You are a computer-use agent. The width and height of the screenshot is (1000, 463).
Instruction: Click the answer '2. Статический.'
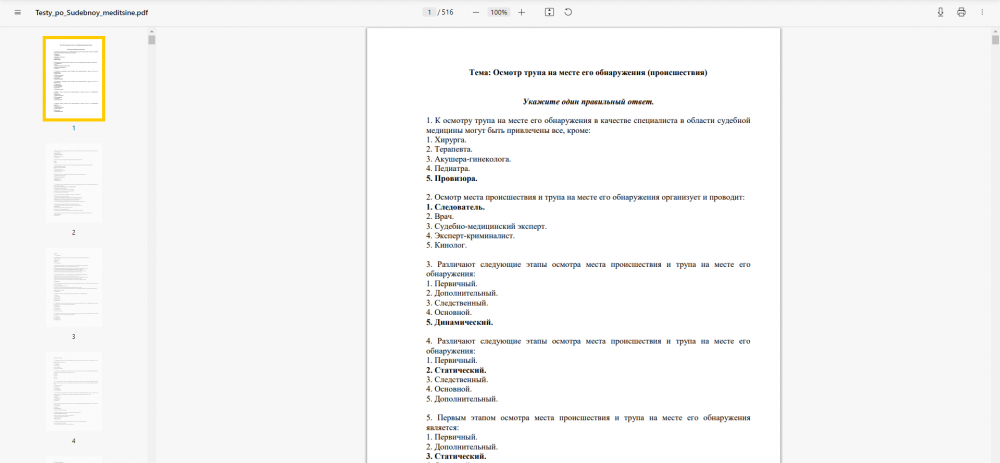click(x=456, y=371)
